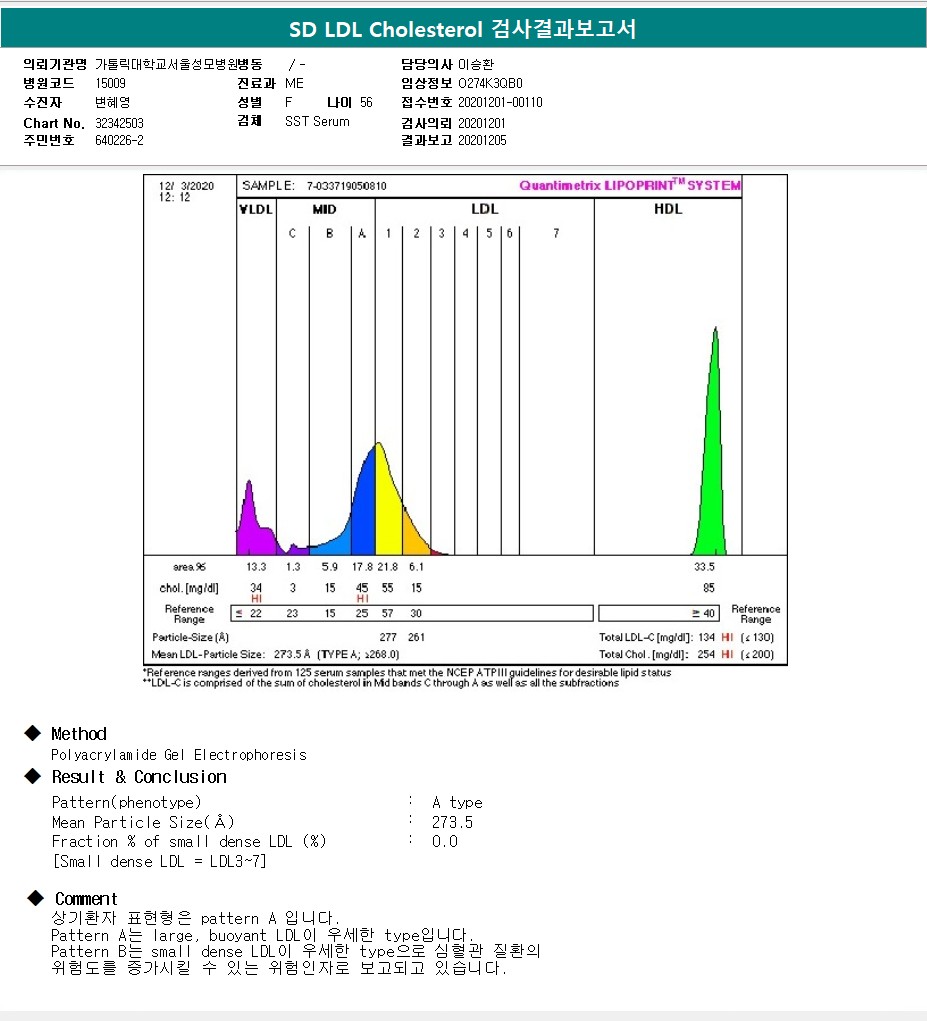Click the SD LDL Cholesterol report title banner
This screenshot has height=1021, width=927.
click(463, 30)
